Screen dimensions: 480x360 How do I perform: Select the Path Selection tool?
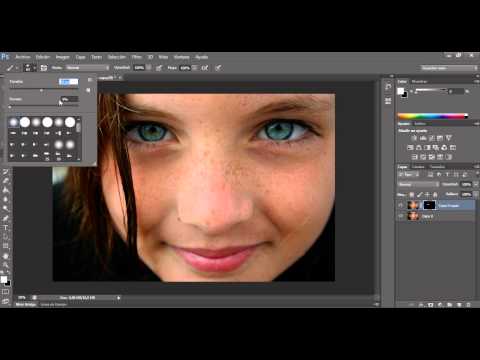pos(6,237)
